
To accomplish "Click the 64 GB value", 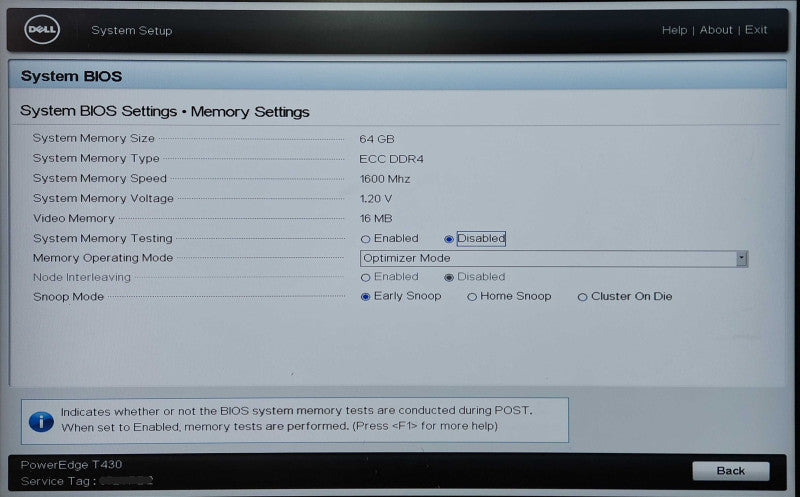I will [377, 139].
